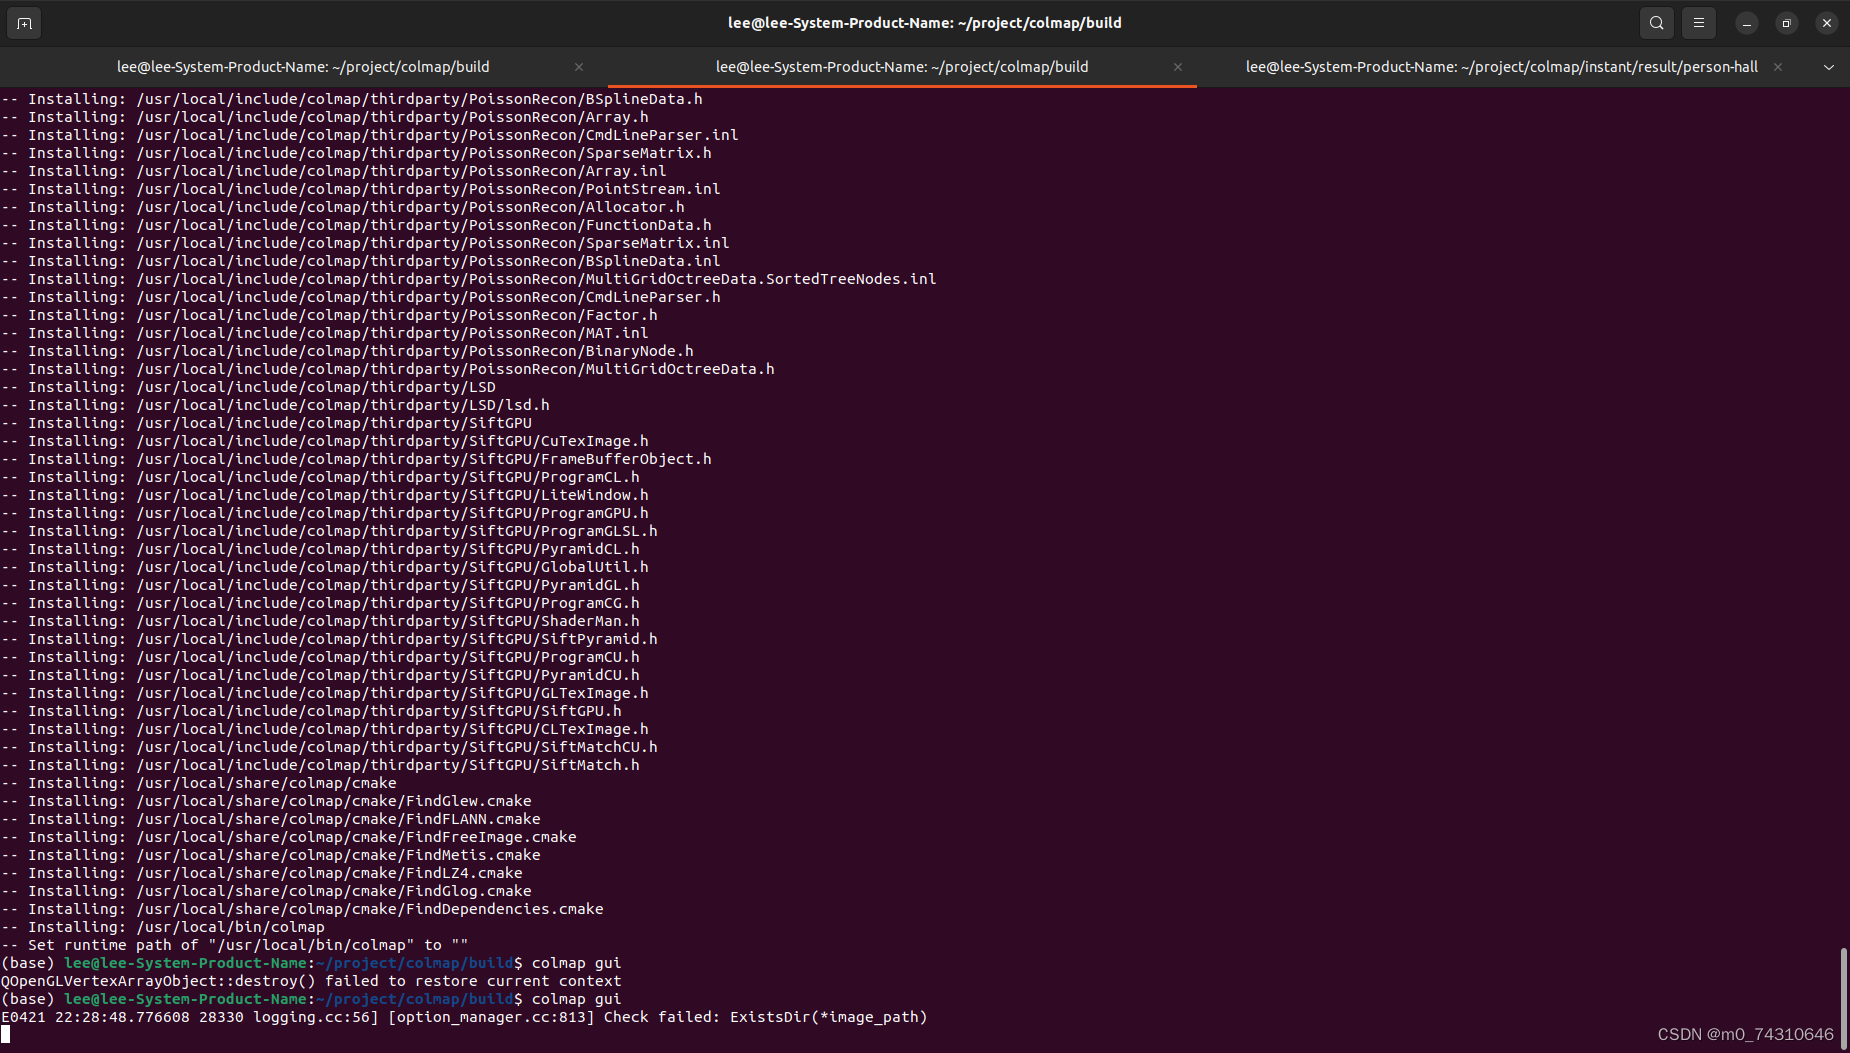The image size is (1850, 1053).
Task: Click the CuTexImage.h install line
Action: click(325, 441)
